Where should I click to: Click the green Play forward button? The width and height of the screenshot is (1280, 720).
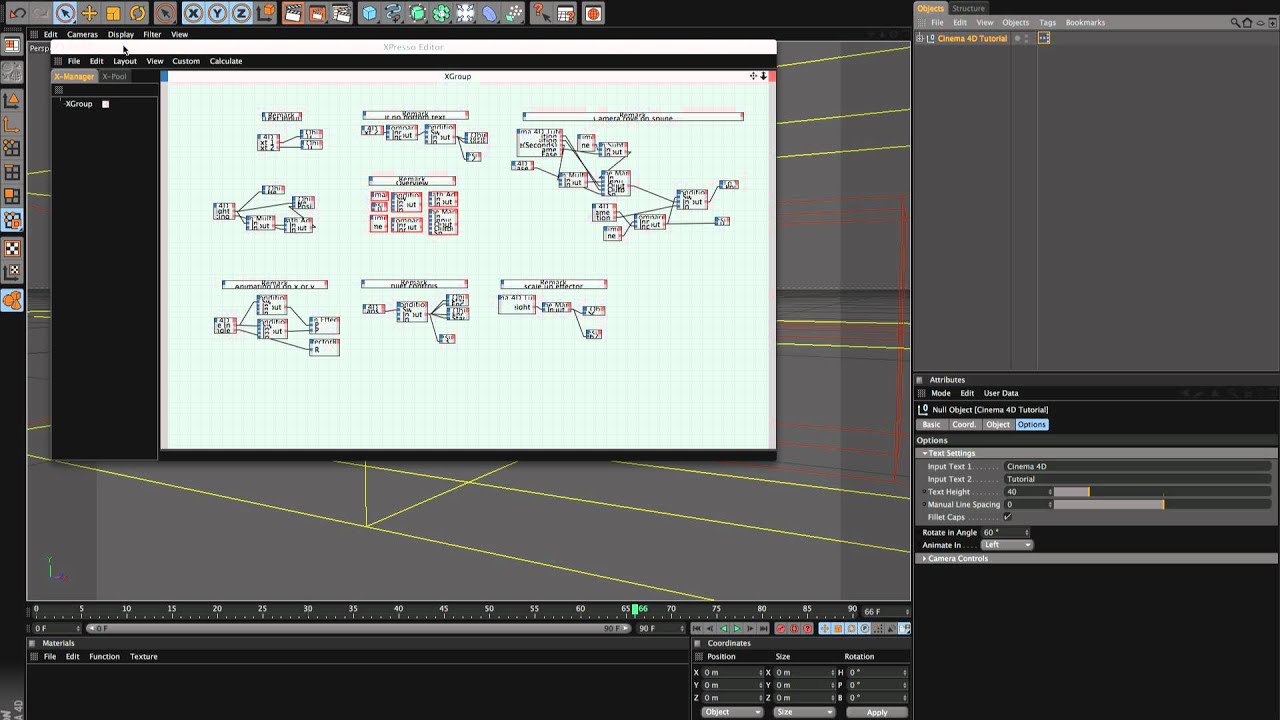click(x=737, y=629)
